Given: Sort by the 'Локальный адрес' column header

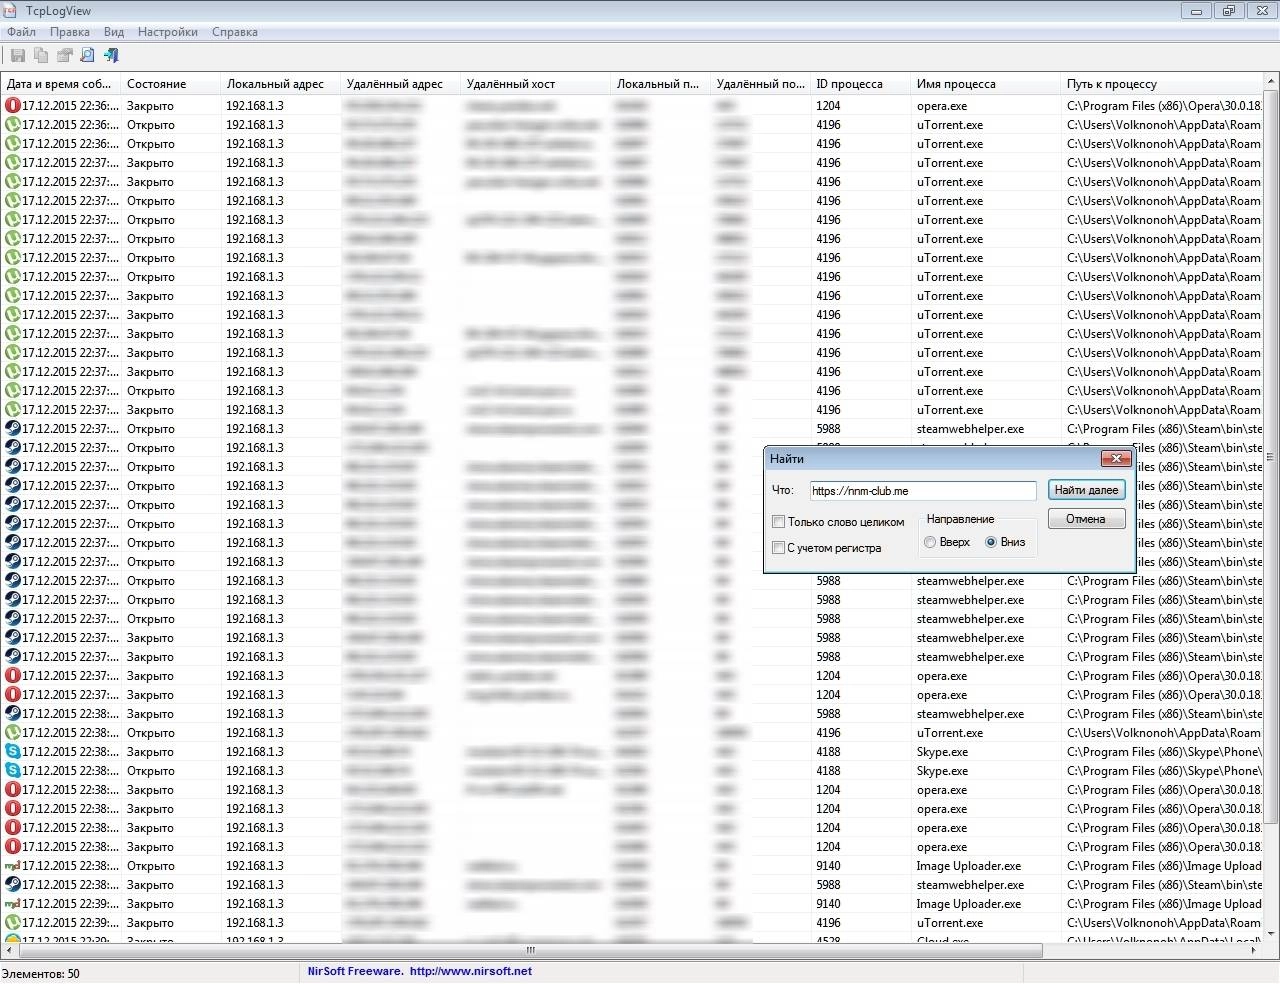Looking at the screenshot, I should tap(280, 84).
